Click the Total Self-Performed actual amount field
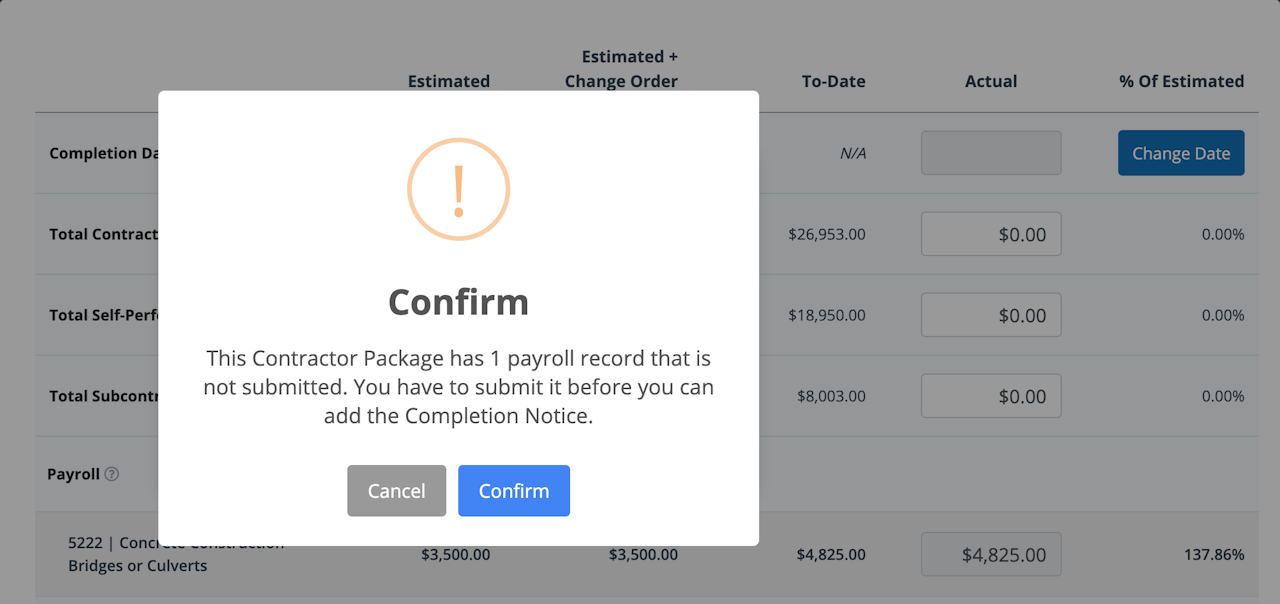1280x604 pixels. (990, 315)
